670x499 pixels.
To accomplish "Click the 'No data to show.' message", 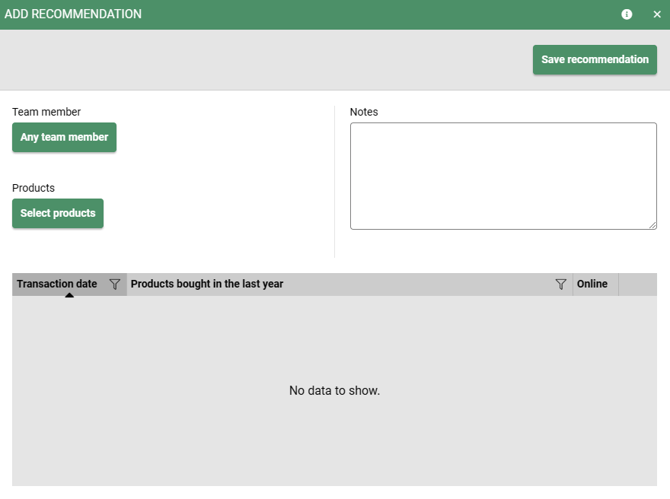I will click(x=334, y=390).
